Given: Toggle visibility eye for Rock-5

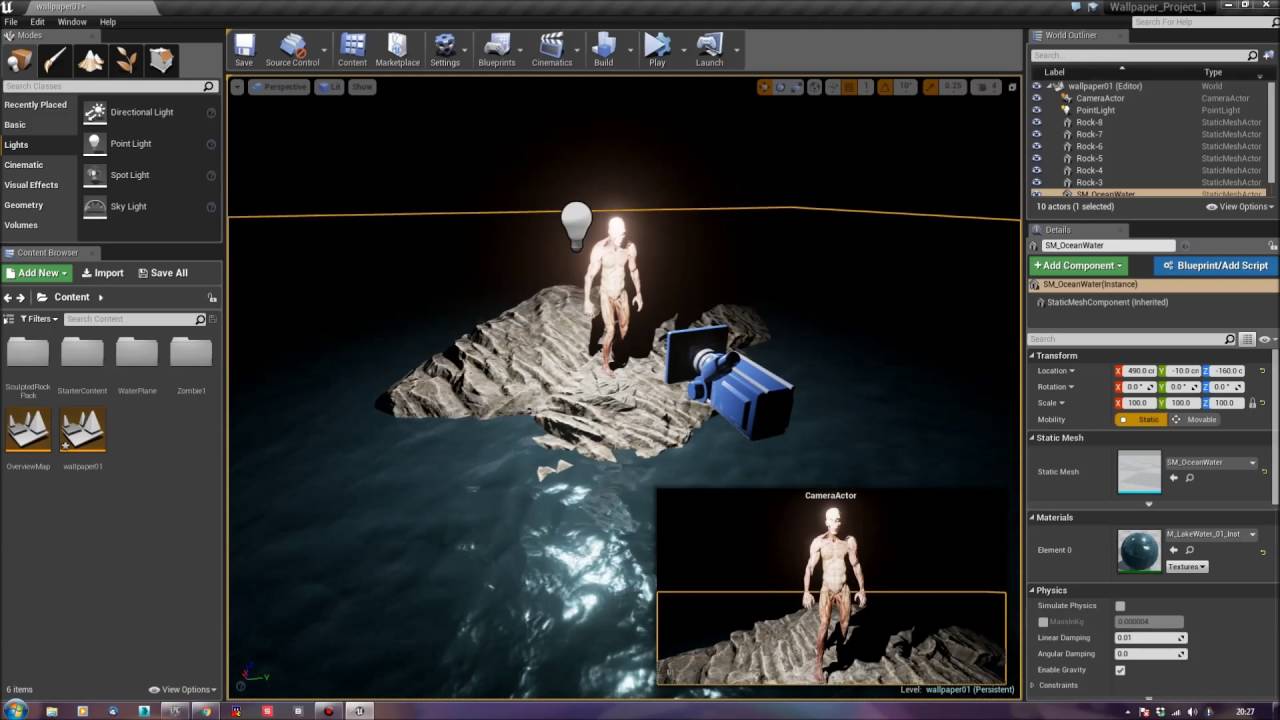Looking at the screenshot, I should point(1036,158).
